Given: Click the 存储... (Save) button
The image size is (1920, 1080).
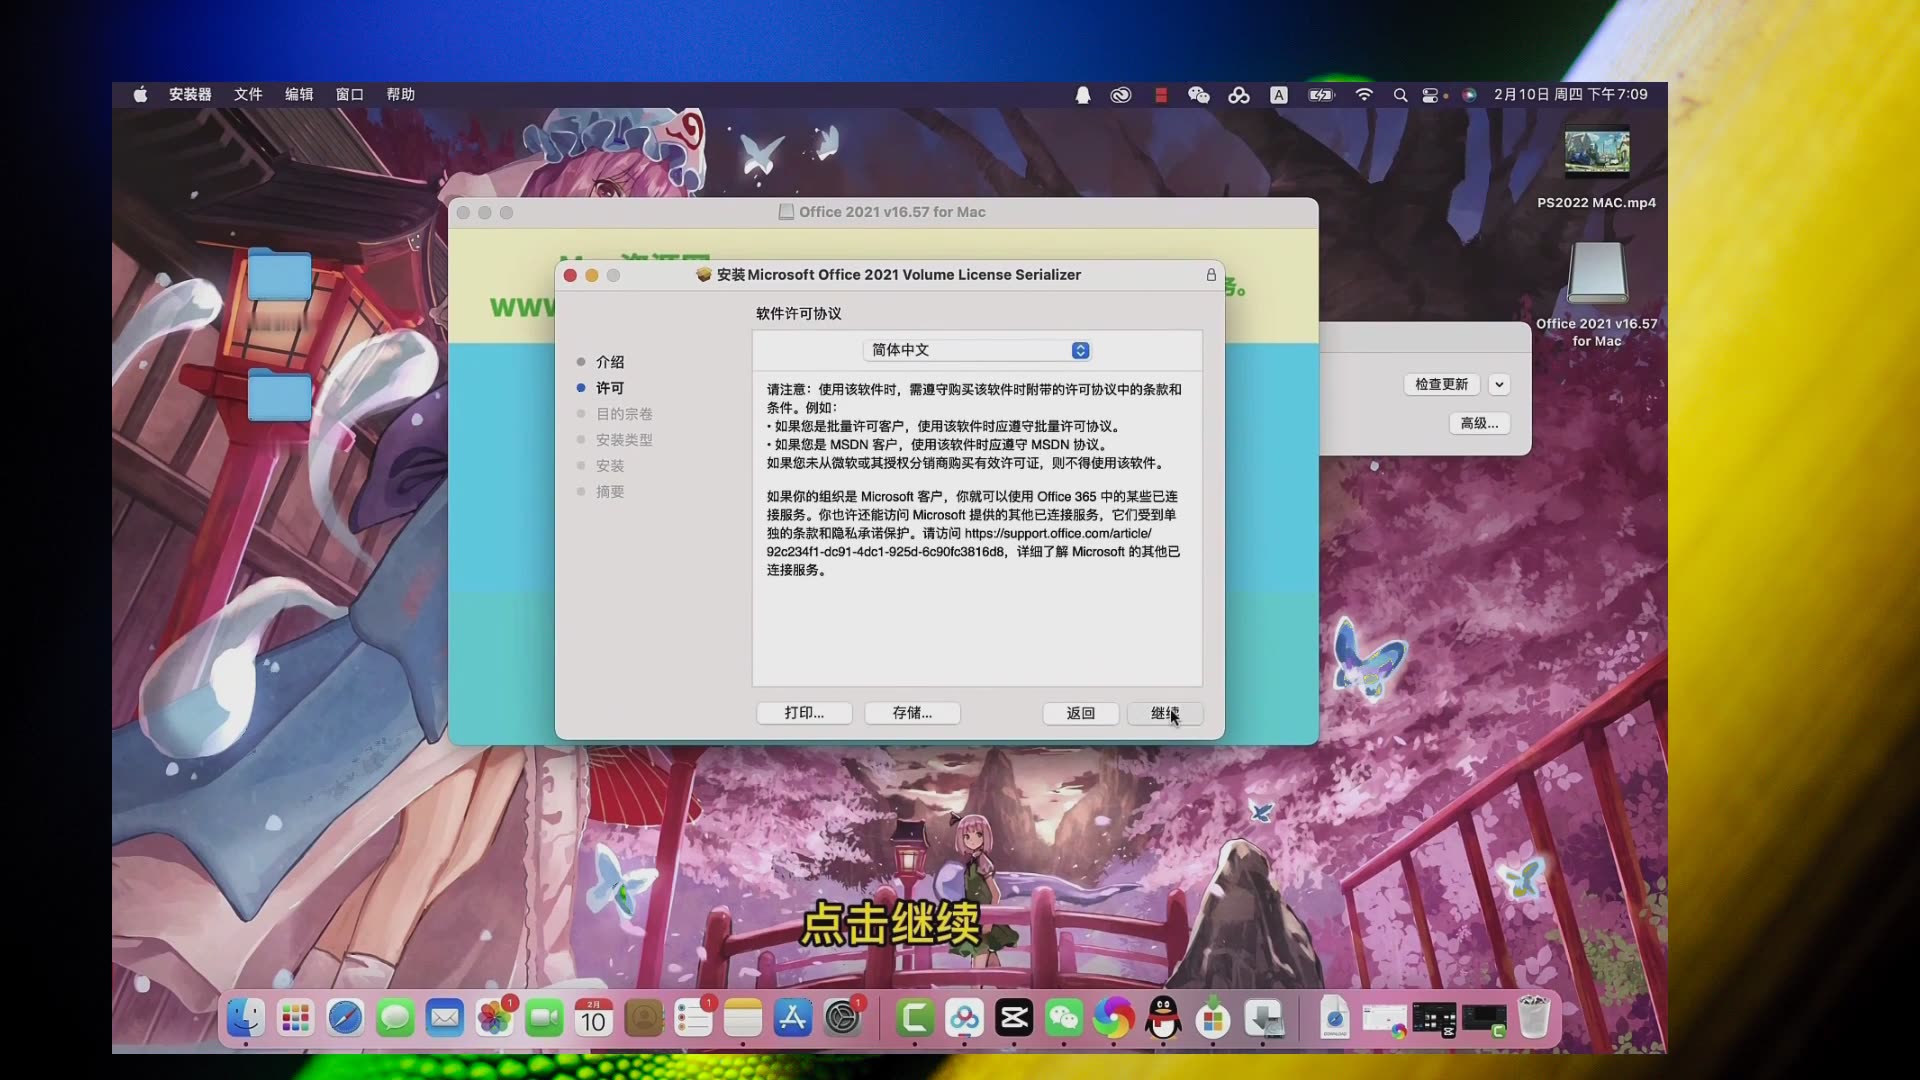Looking at the screenshot, I should 912,713.
